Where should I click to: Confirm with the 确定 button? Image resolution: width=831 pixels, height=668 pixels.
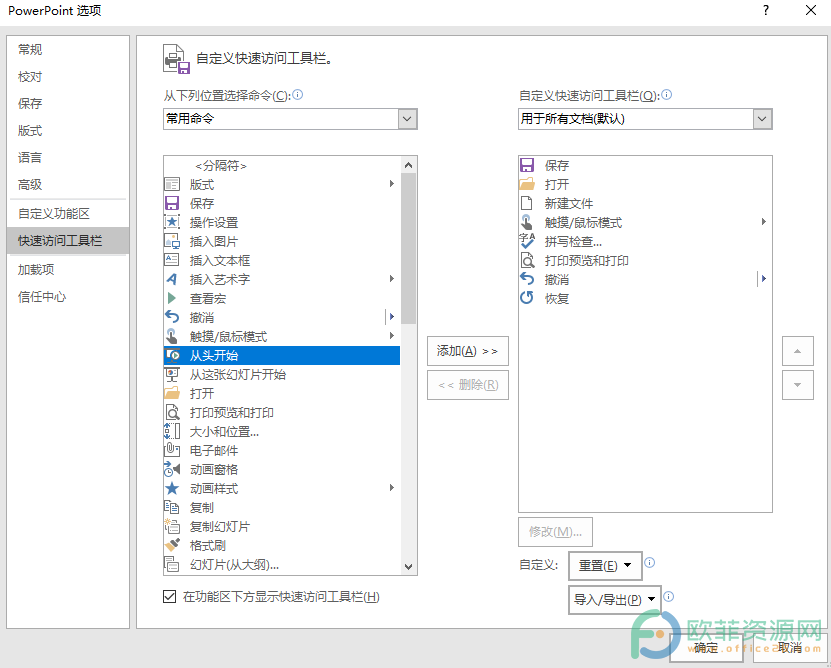pyautogui.click(x=706, y=648)
